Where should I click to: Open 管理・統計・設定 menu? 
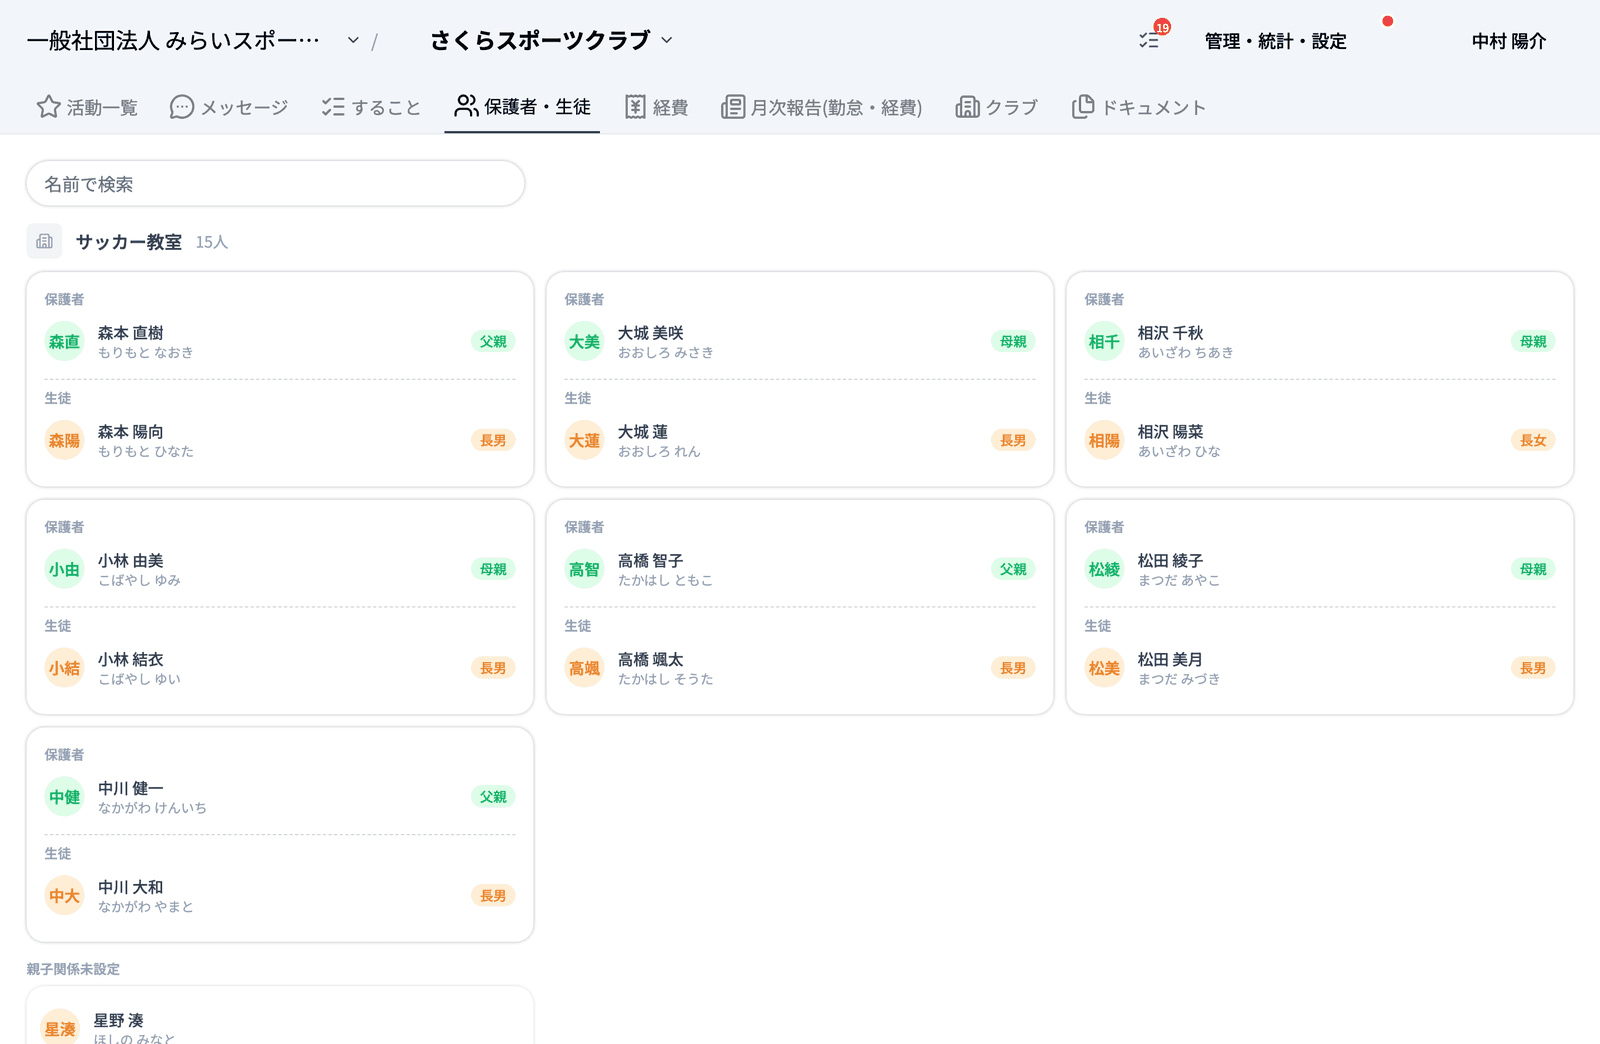tap(1275, 41)
